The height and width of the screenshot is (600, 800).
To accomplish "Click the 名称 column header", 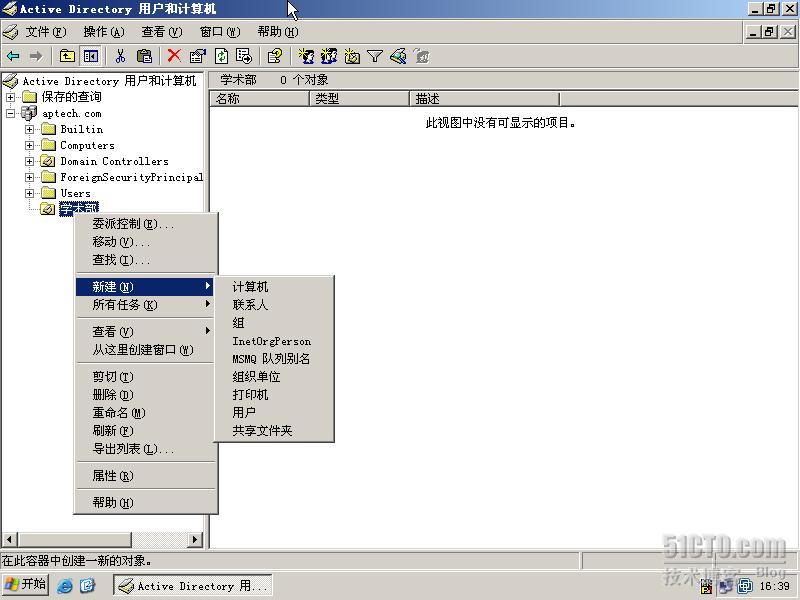I will 260,98.
